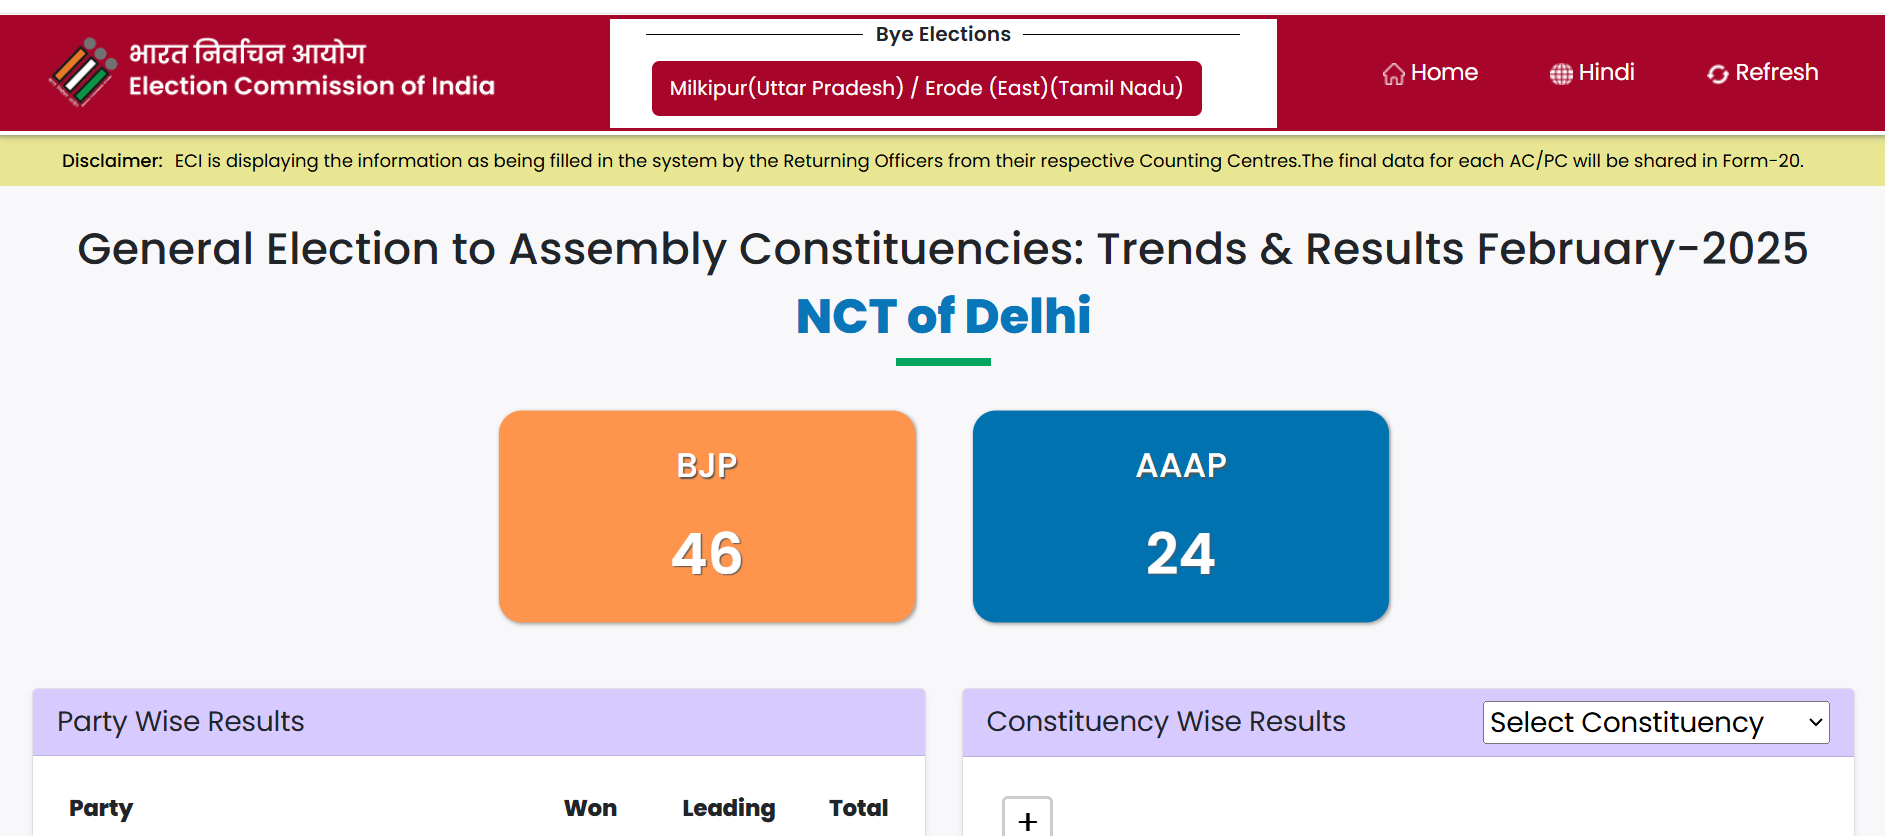Image resolution: width=1885 pixels, height=836 pixels.
Task: Click the NCT of Delhi heading
Action: click(x=943, y=316)
